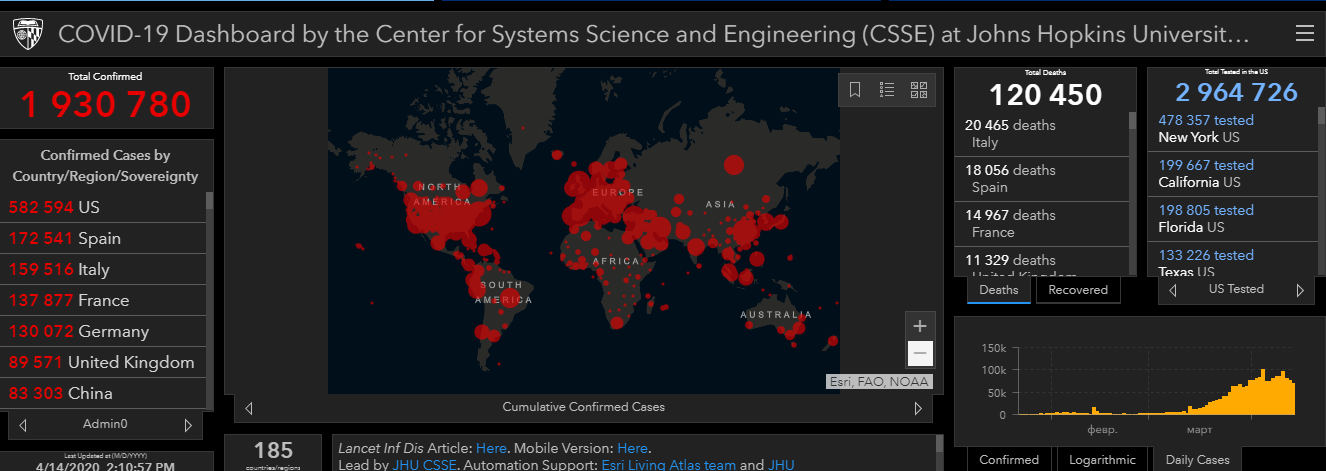This screenshot has height=471, width=1326.
Task: Switch chart to Confirmed tab
Action: point(1009,460)
